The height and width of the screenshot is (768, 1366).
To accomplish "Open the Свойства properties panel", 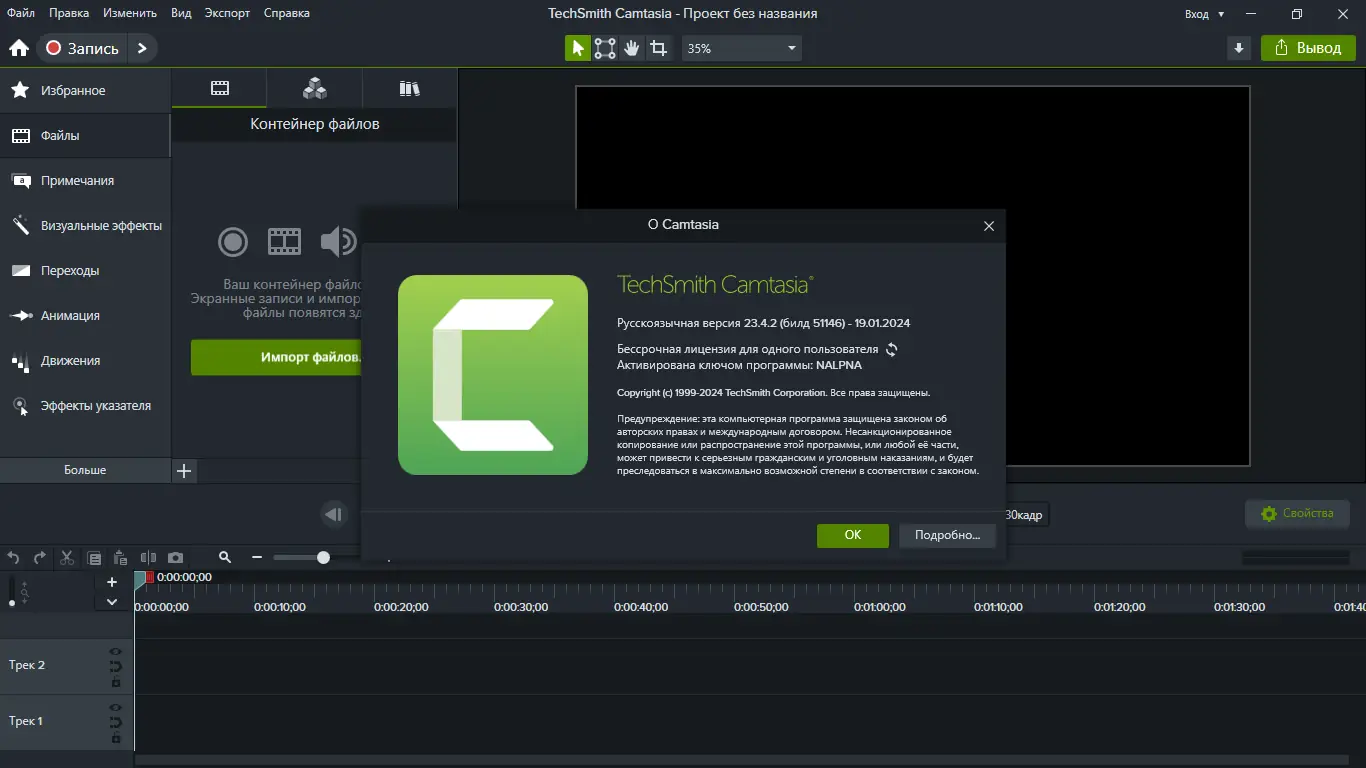I will [x=1298, y=514].
